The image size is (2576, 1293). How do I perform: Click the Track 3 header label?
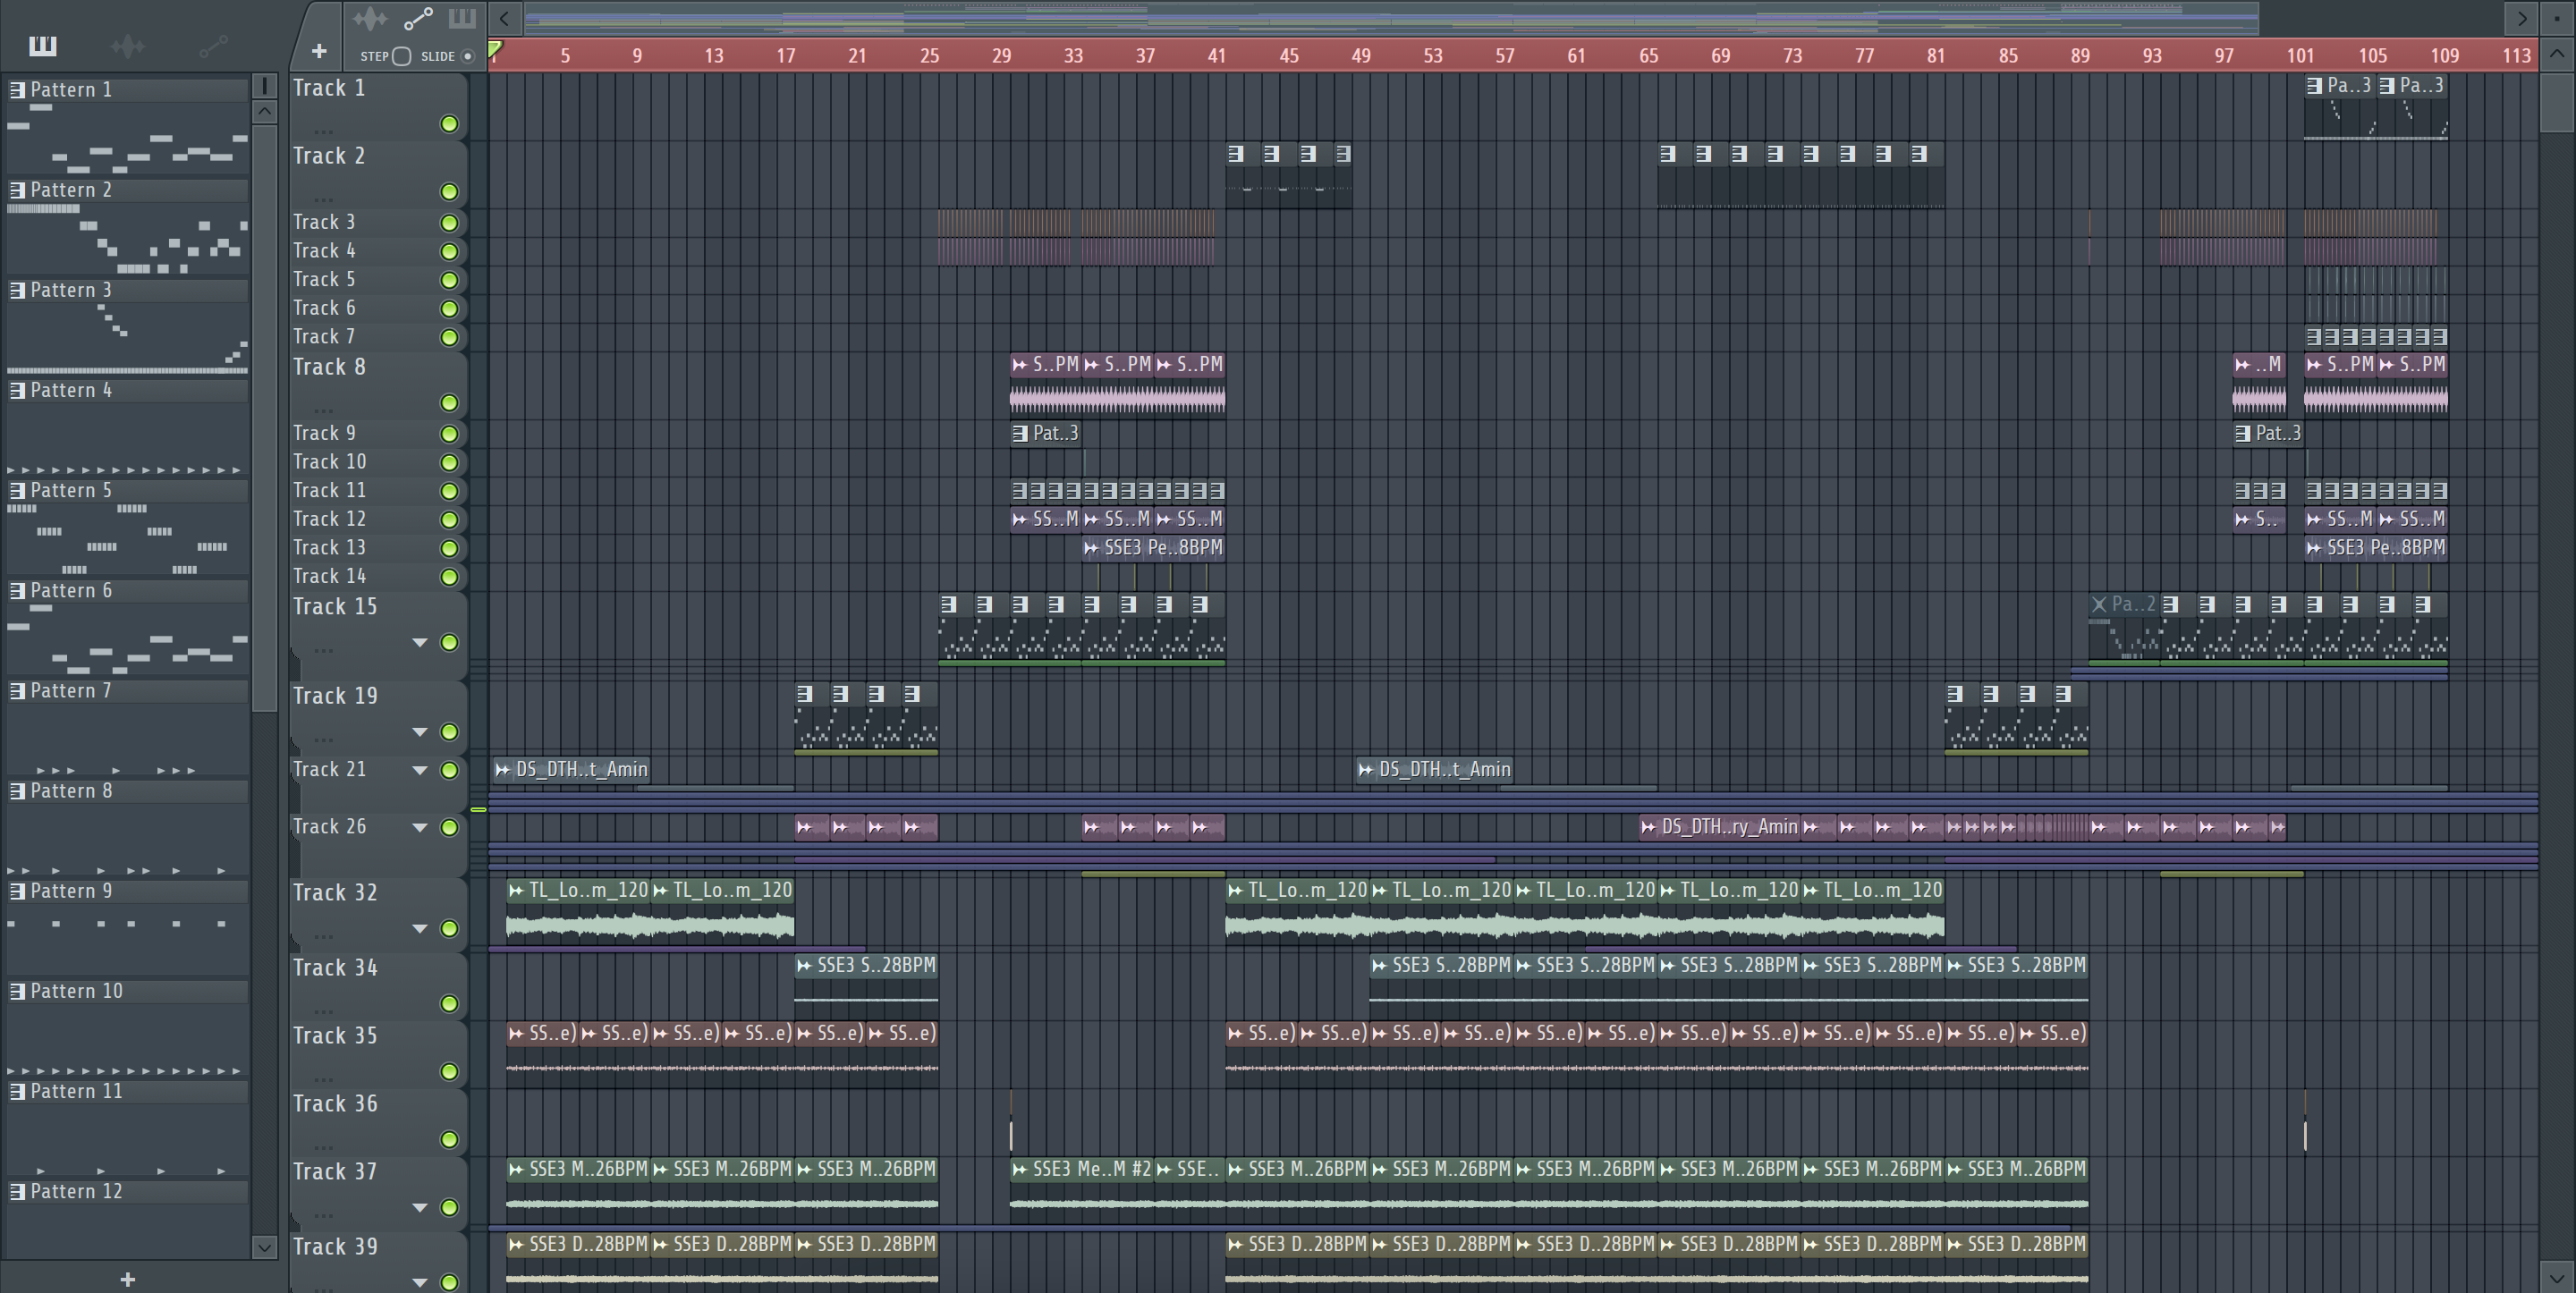(x=324, y=222)
